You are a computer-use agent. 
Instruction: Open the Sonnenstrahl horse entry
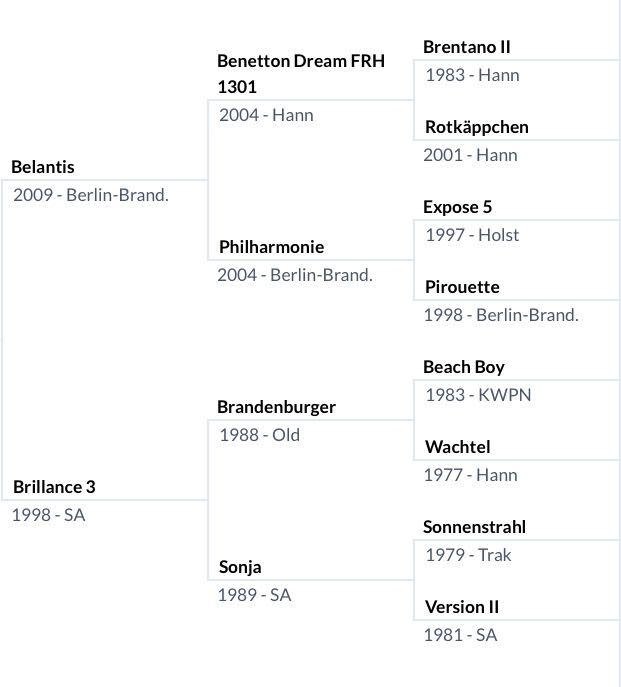474,527
